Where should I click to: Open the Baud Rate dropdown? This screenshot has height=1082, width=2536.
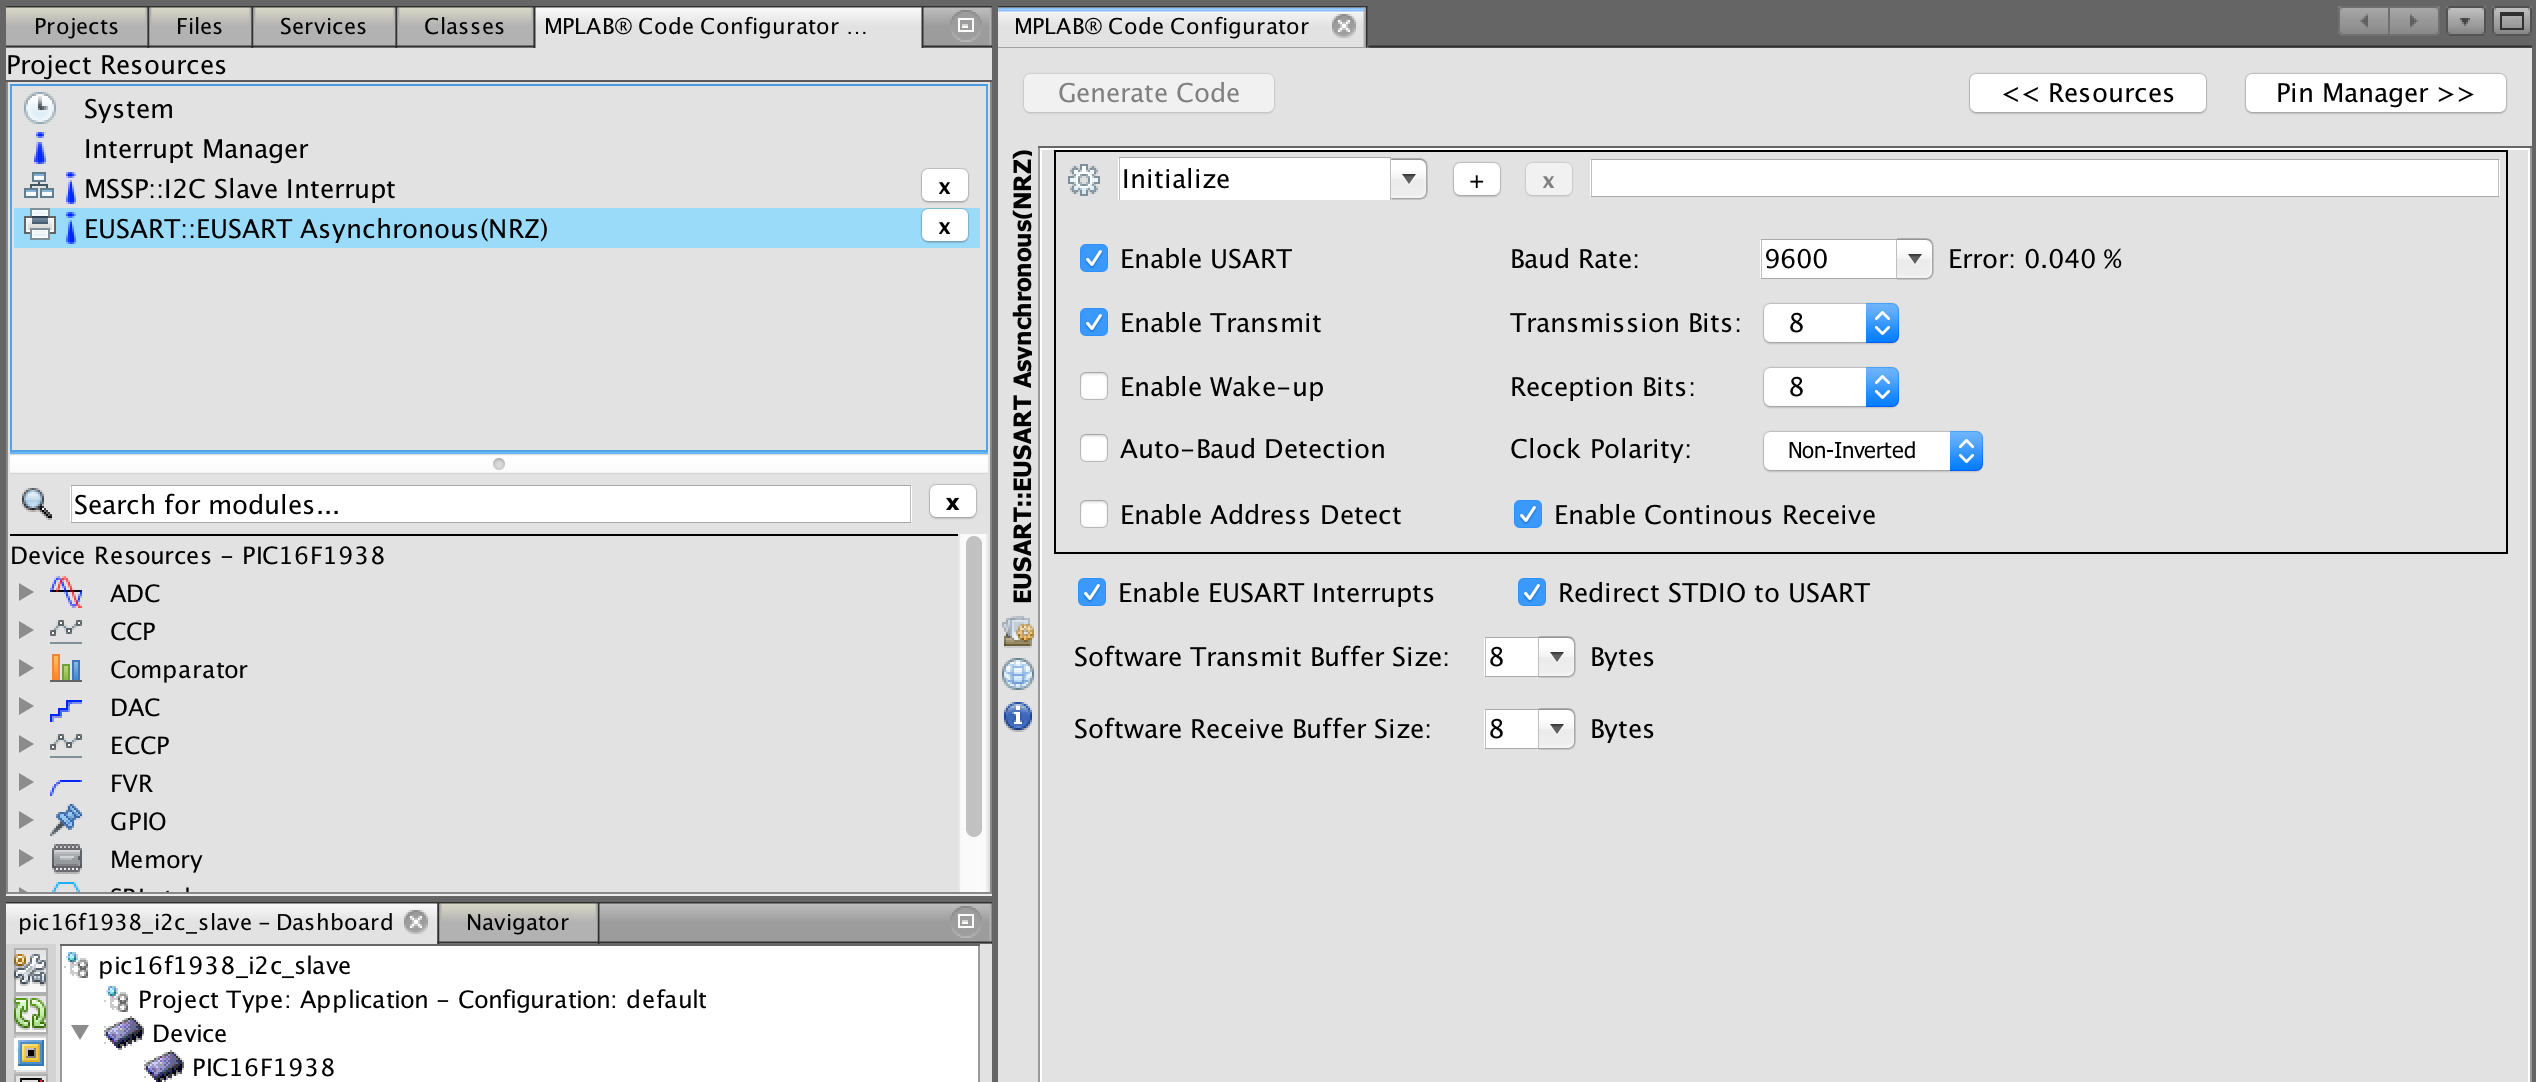point(1914,259)
